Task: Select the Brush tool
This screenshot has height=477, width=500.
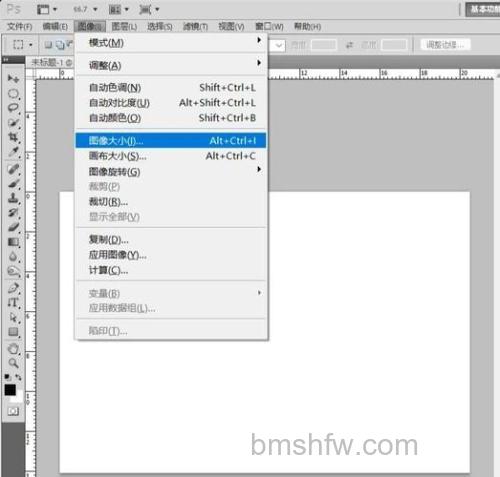Action: coord(13,184)
